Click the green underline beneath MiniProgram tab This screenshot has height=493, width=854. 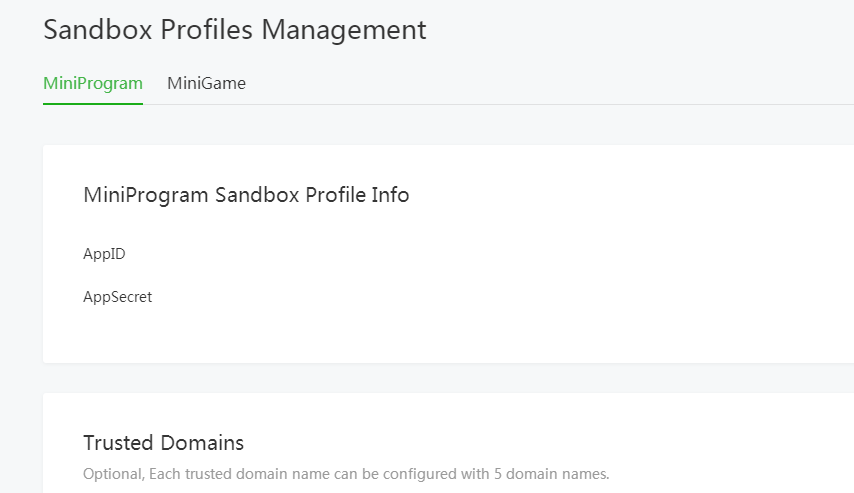click(x=93, y=103)
